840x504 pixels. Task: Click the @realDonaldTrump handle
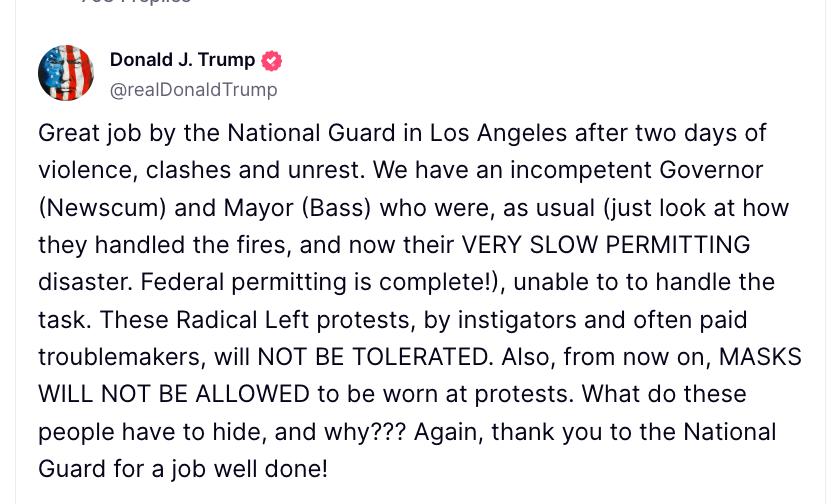pyautogui.click(x=193, y=90)
